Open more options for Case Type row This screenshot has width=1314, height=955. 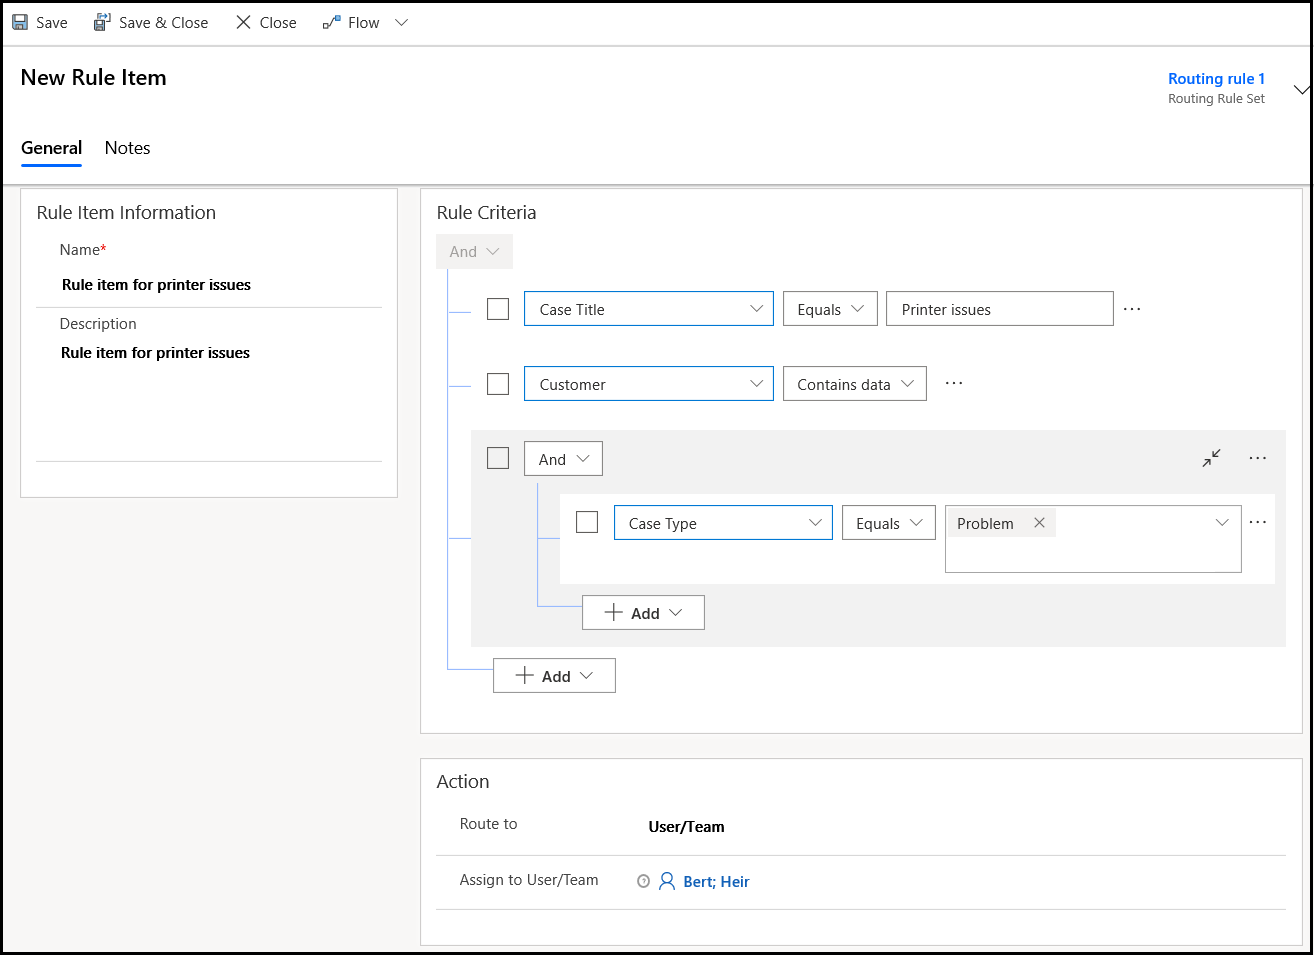[x=1258, y=522]
